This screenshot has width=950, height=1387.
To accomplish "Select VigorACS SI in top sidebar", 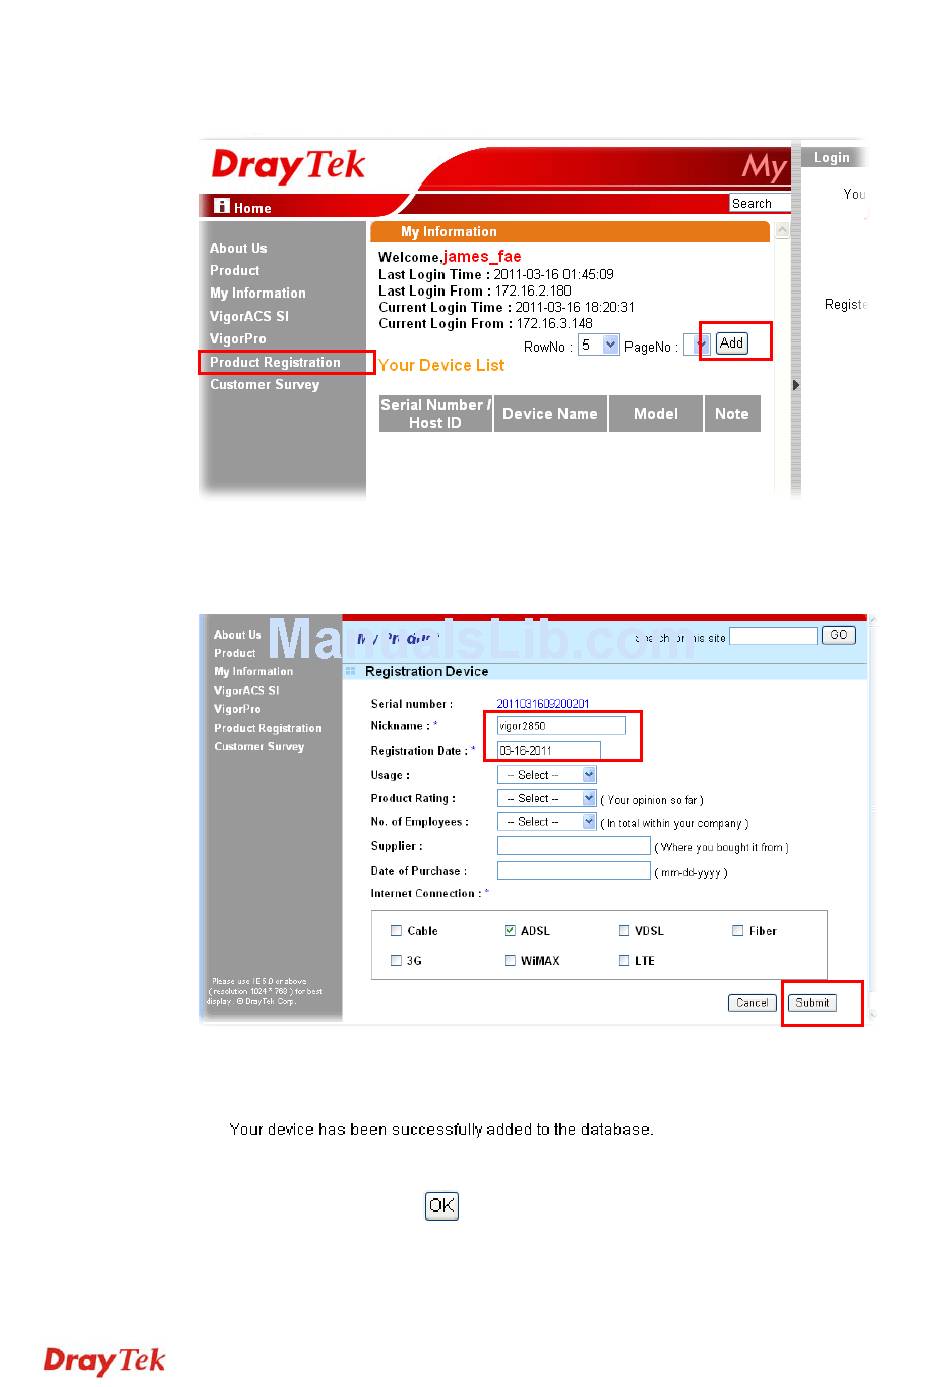I will pyautogui.click(x=249, y=316).
